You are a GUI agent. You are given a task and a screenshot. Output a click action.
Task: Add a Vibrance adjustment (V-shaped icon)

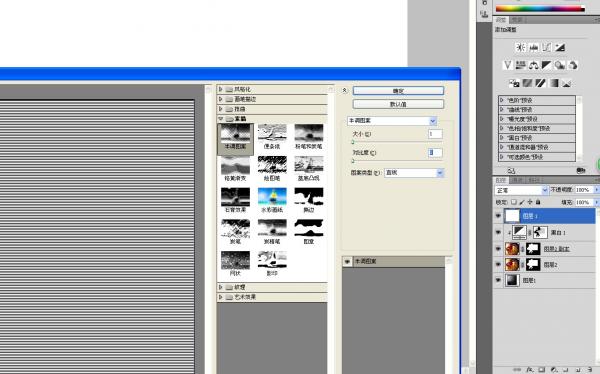coord(507,65)
